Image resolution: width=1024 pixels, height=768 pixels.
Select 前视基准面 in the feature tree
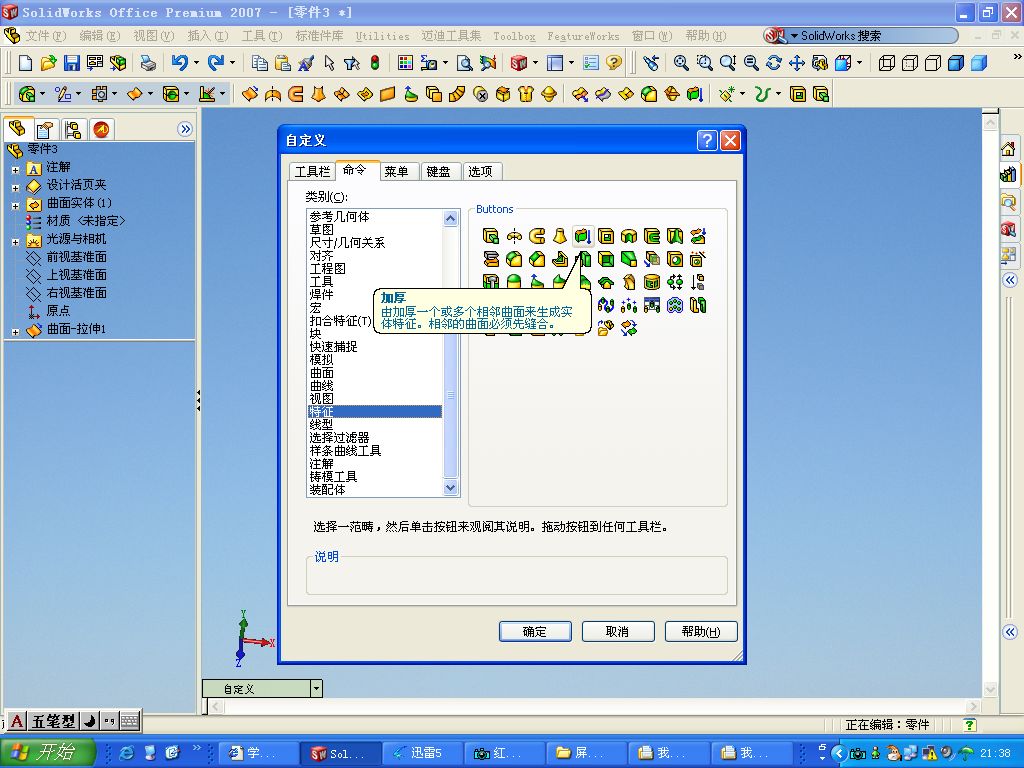coord(76,257)
